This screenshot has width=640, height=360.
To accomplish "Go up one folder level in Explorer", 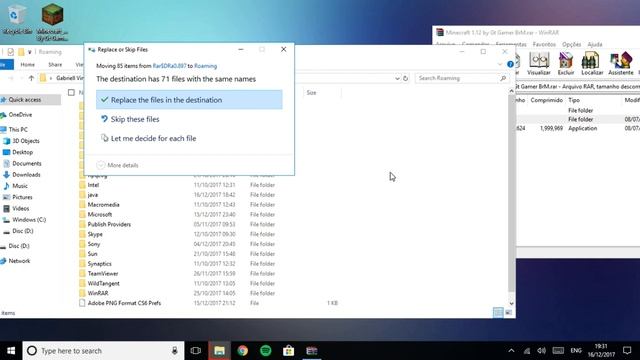I will pyautogui.click(x=31, y=78).
